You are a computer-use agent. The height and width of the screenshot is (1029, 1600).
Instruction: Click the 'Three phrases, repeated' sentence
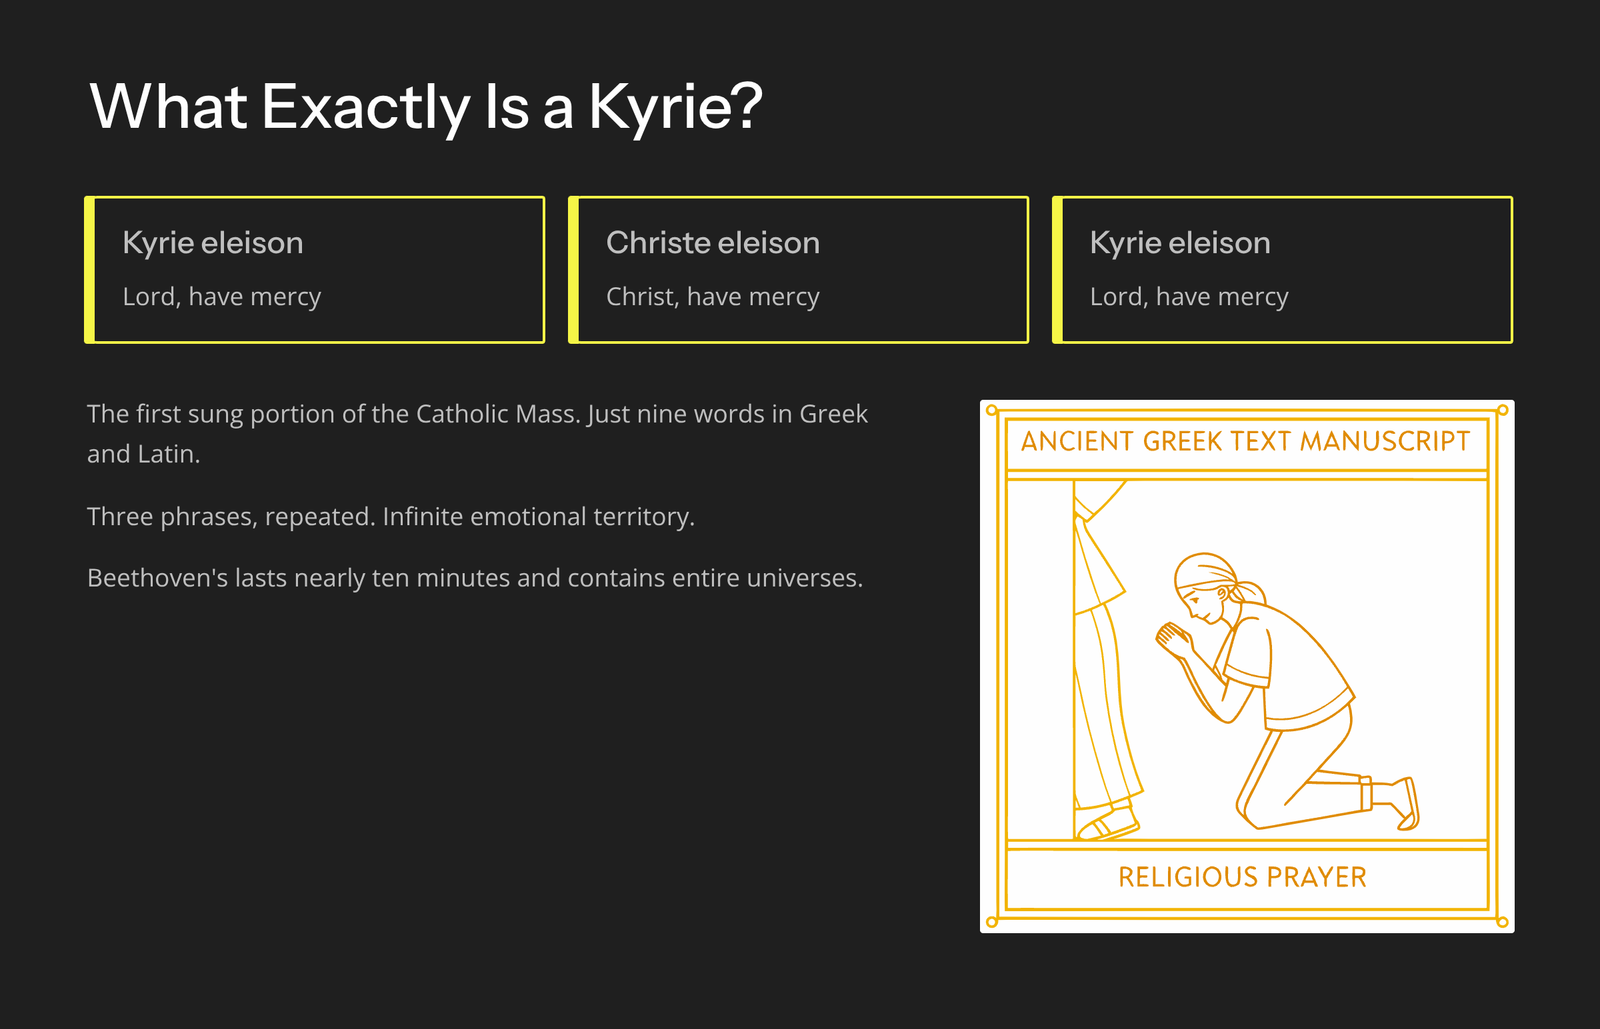[390, 517]
